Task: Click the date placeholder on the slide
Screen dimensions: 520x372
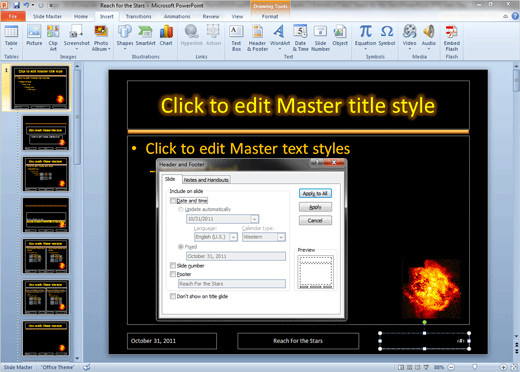Action: pyautogui.click(x=172, y=341)
